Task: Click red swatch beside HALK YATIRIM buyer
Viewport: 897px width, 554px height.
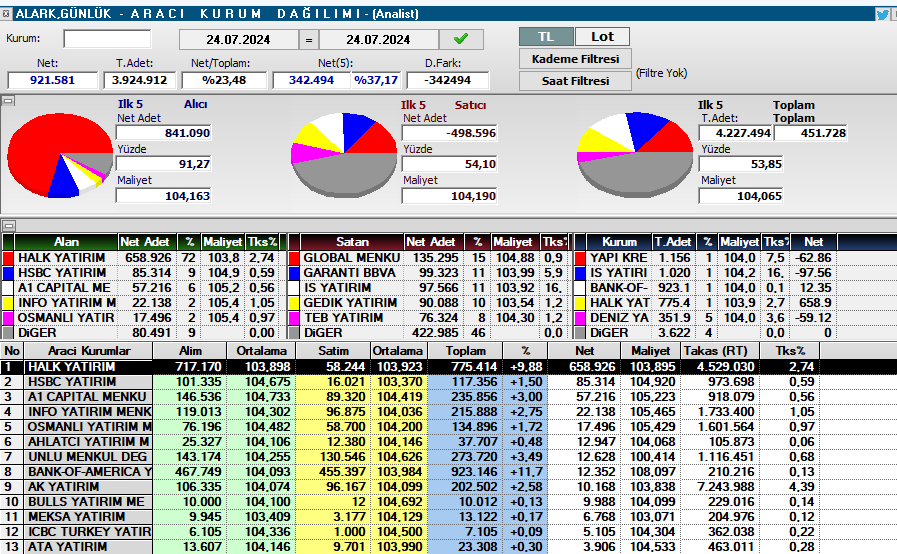Action: [x=7, y=258]
